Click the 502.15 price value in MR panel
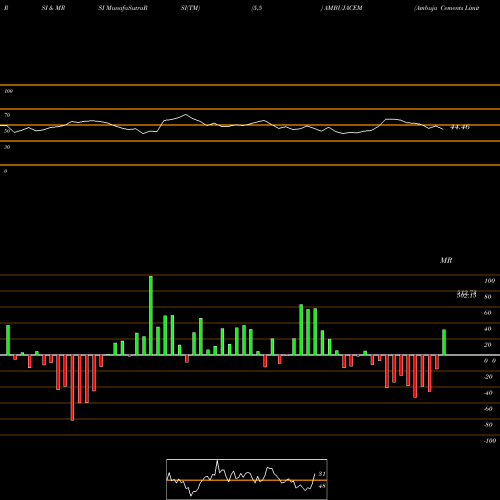This screenshot has height=500, width=500. click(x=466, y=295)
